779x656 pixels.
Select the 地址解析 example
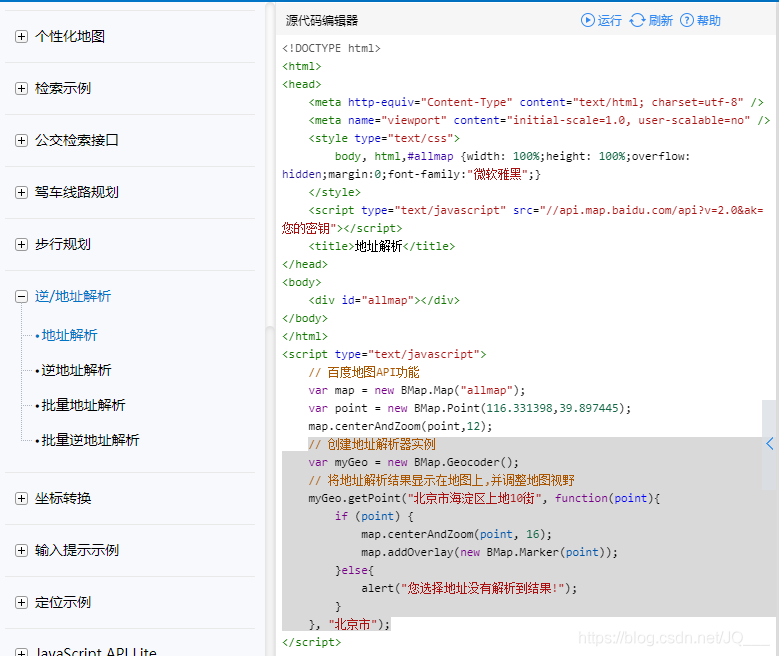click(70, 335)
